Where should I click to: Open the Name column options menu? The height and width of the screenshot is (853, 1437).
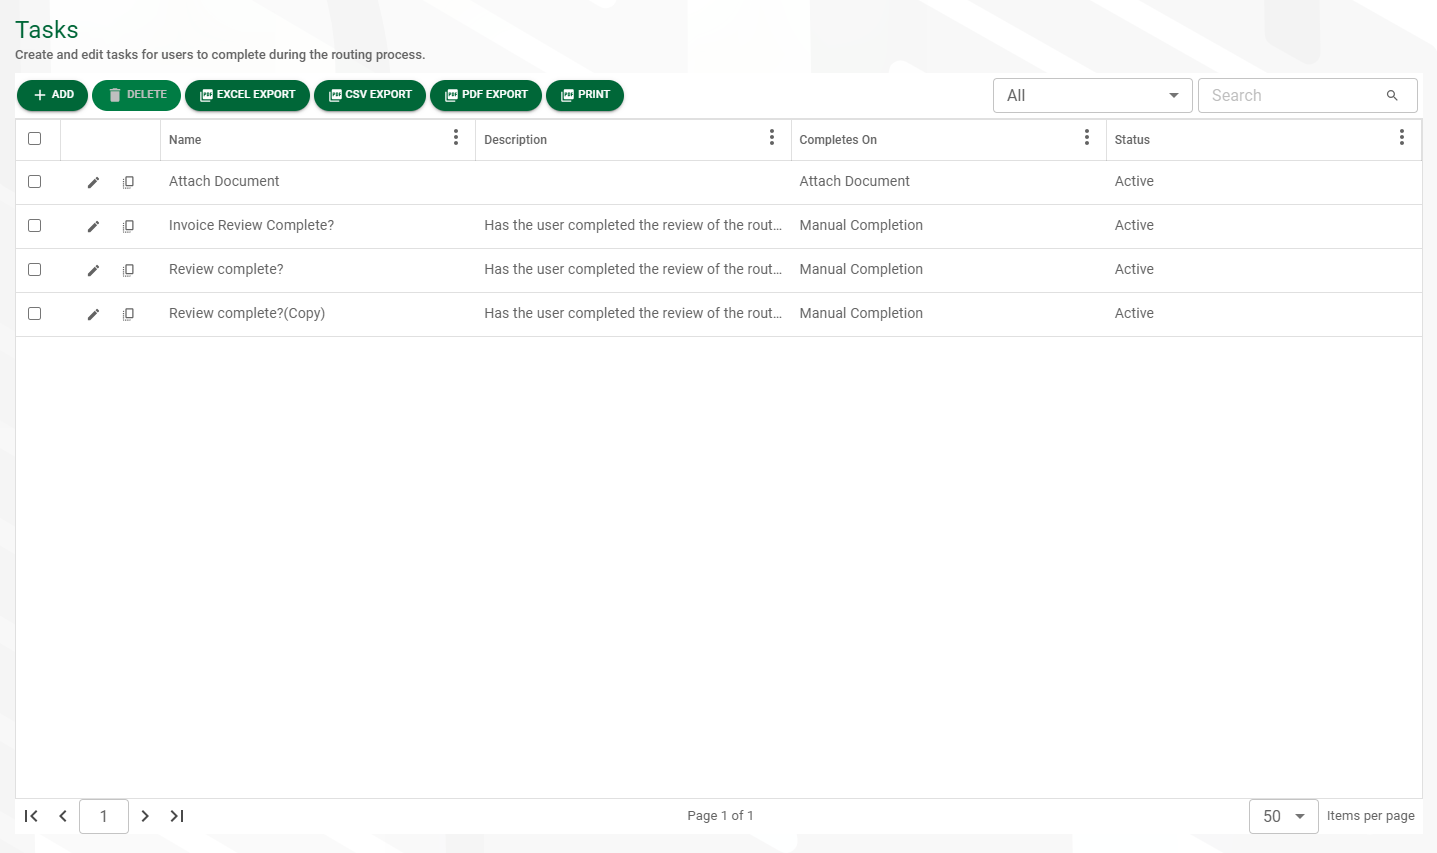tap(456, 138)
